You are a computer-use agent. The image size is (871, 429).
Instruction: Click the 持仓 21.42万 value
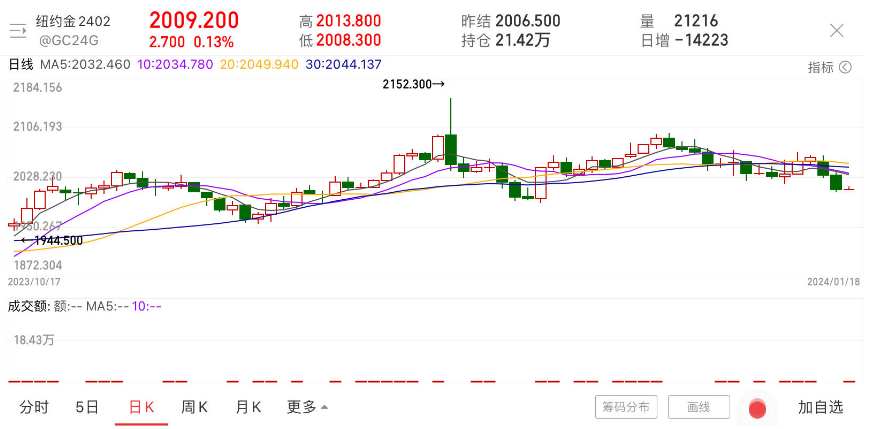[523, 41]
